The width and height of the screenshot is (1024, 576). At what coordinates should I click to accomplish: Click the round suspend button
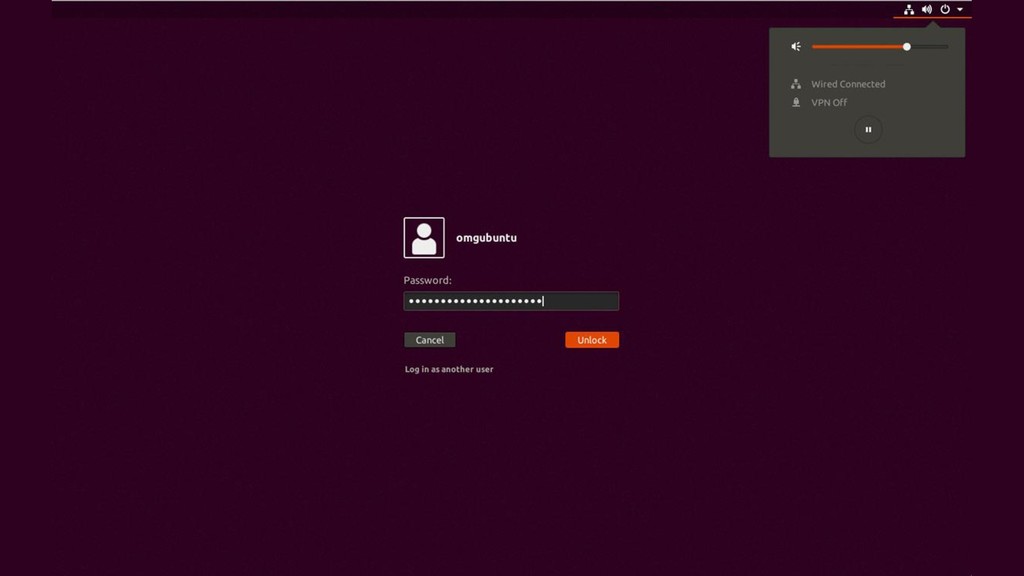click(868, 129)
